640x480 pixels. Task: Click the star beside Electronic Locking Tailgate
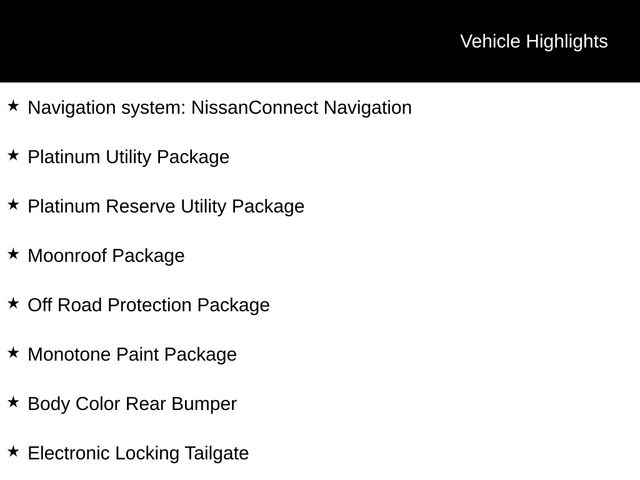(12, 452)
